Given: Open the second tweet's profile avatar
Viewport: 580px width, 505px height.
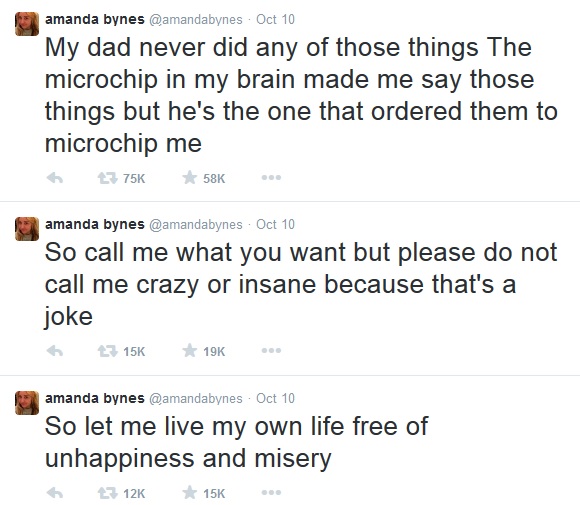Looking at the screenshot, I should click(x=27, y=229).
